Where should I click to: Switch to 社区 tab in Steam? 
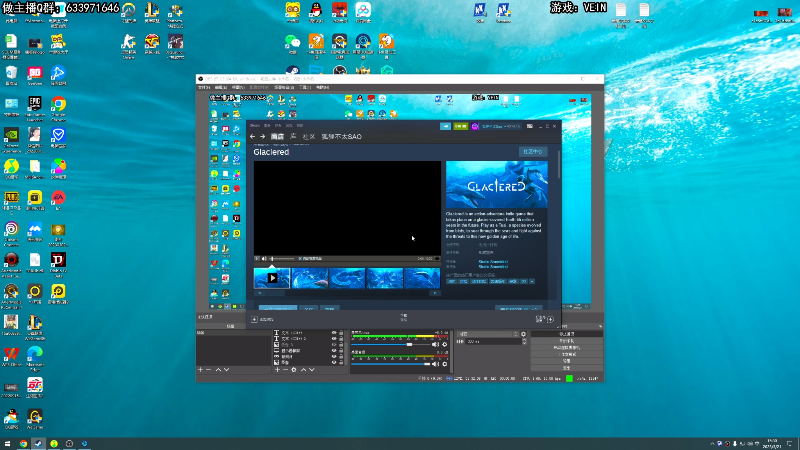[309, 136]
